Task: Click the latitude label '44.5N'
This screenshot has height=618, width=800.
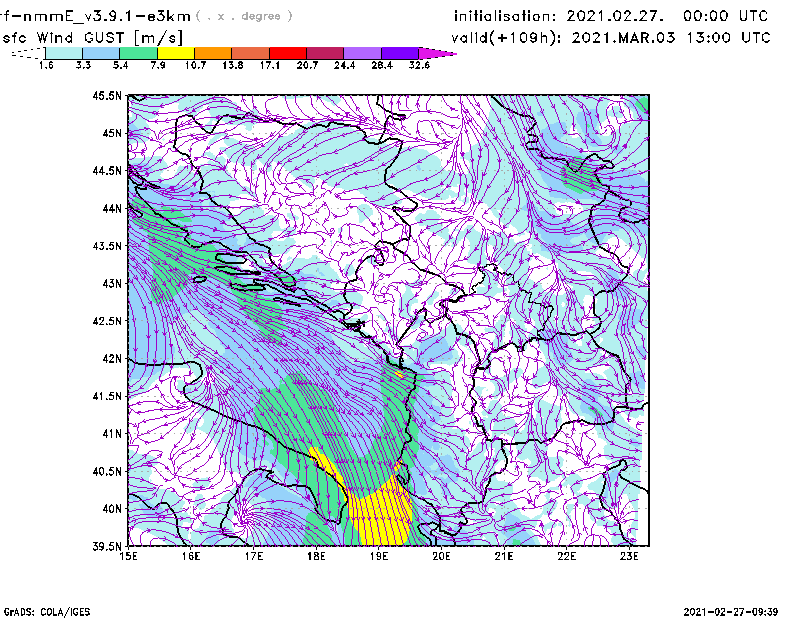Action: [107, 170]
